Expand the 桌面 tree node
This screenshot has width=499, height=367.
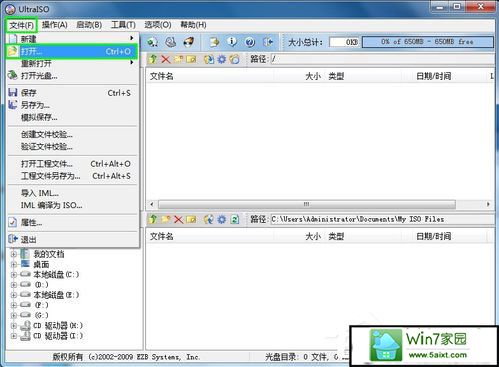point(14,264)
